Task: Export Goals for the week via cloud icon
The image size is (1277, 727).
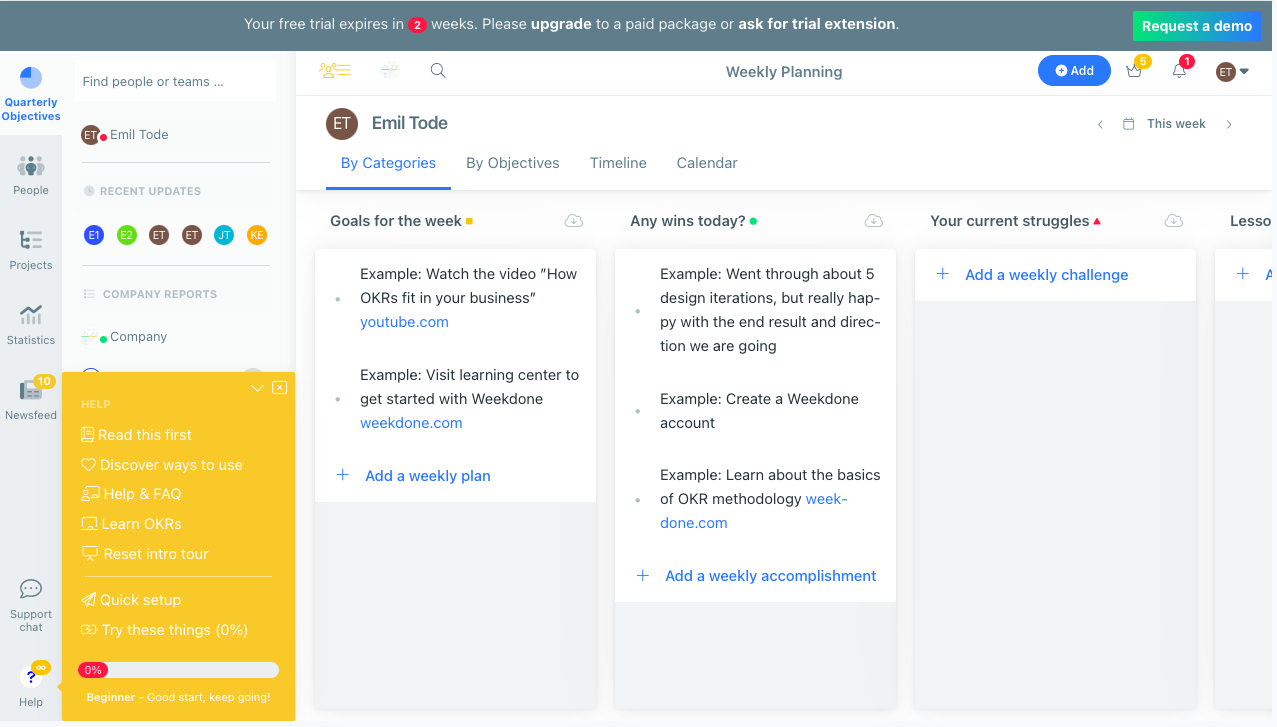Action: (574, 220)
